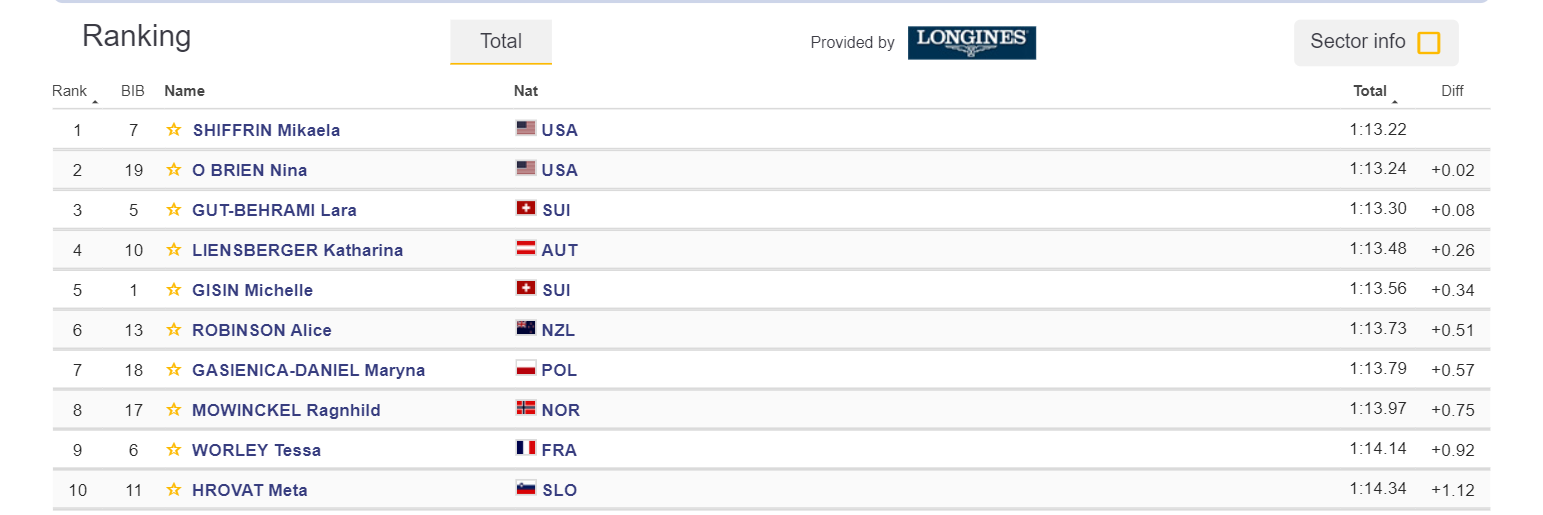Open the athlete page for SHIFFRIN Mikaela

[266, 130]
